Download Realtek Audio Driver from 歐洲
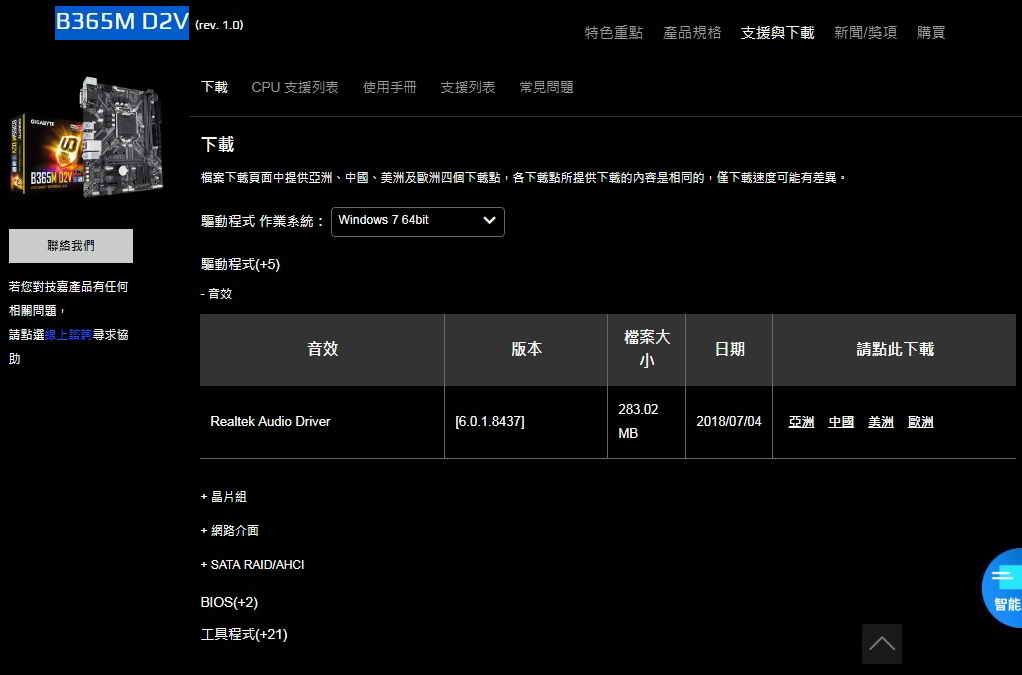 [920, 422]
